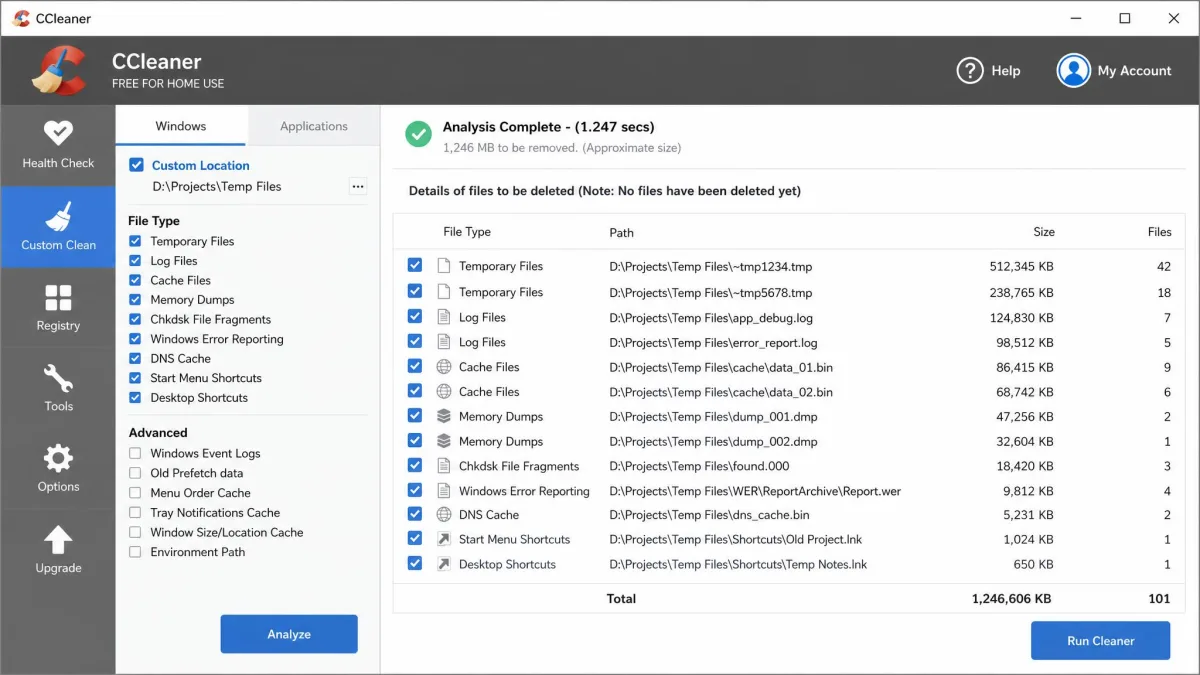Click the Window Size/Location Cache label
This screenshot has height=675, width=1200.
pos(227,533)
